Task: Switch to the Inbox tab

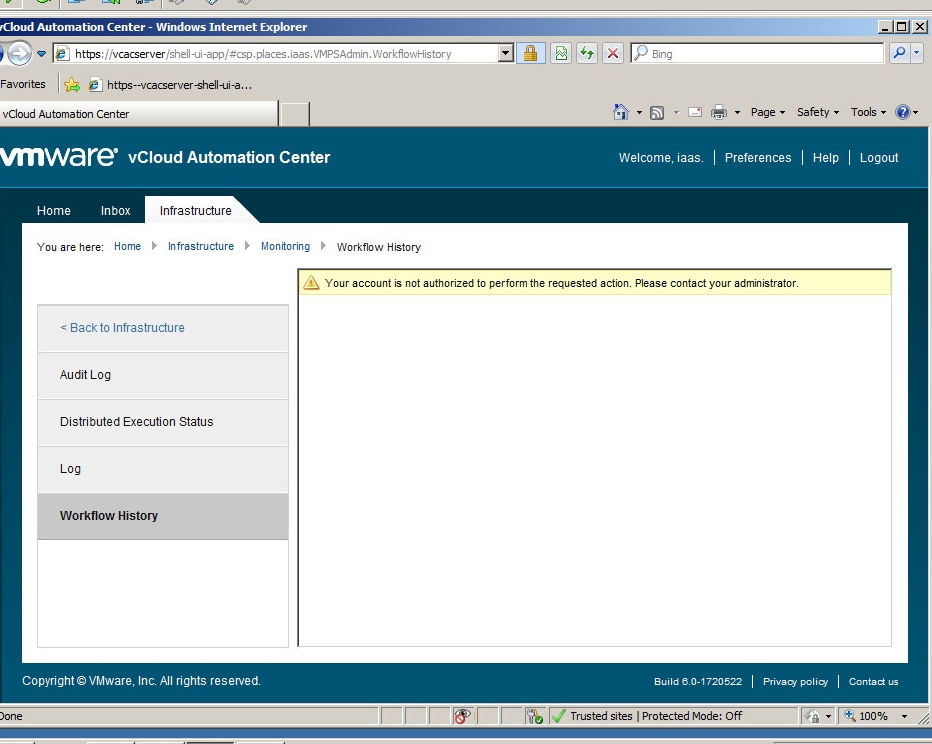Action: tap(115, 210)
